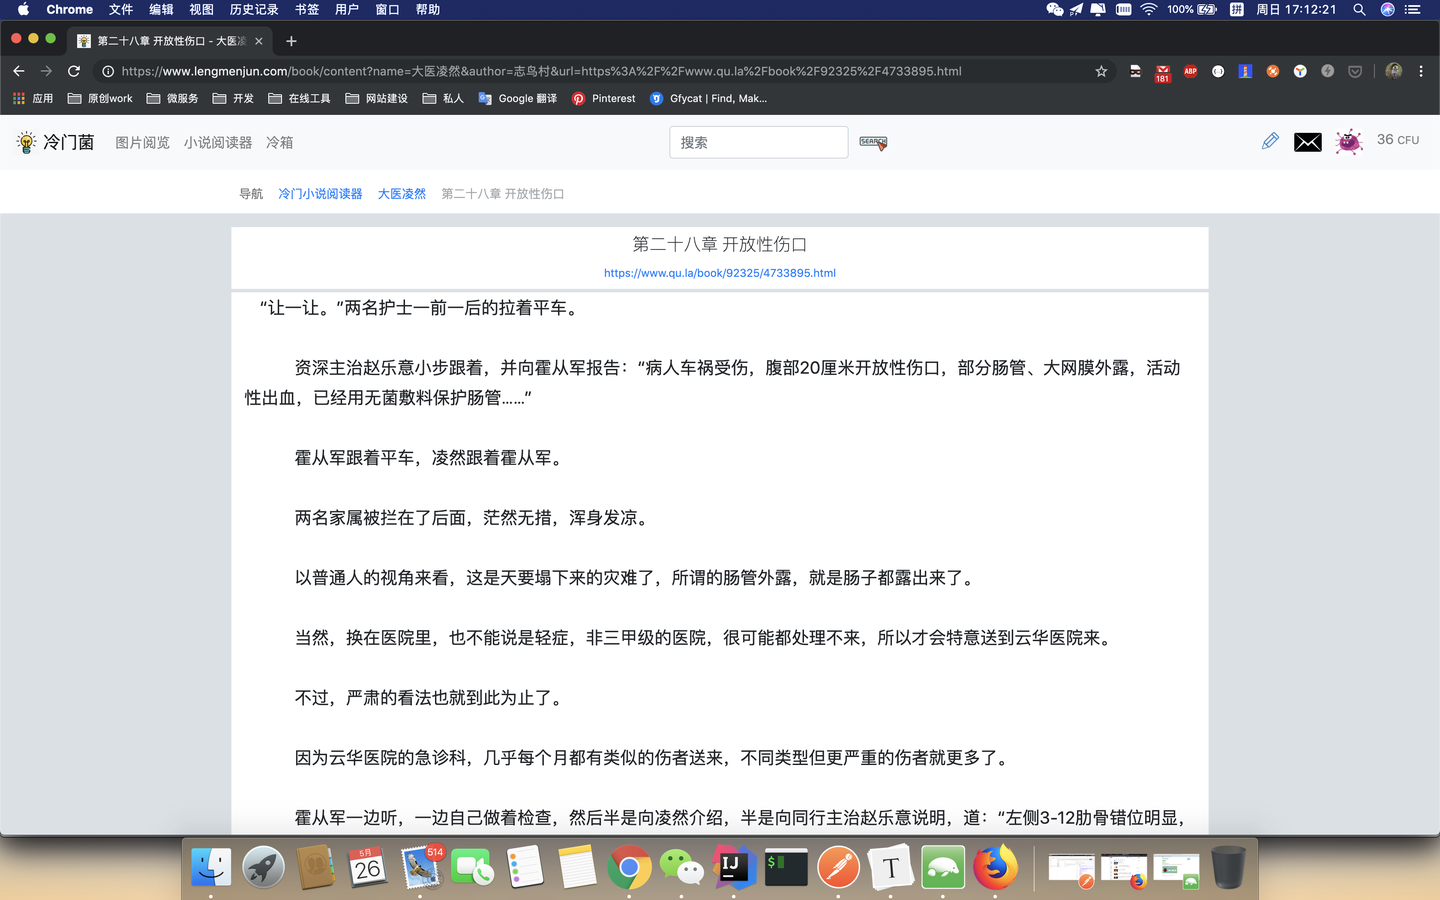Open the 私人 bookmarks folder
This screenshot has height=900, width=1440.
[x=443, y=98]
